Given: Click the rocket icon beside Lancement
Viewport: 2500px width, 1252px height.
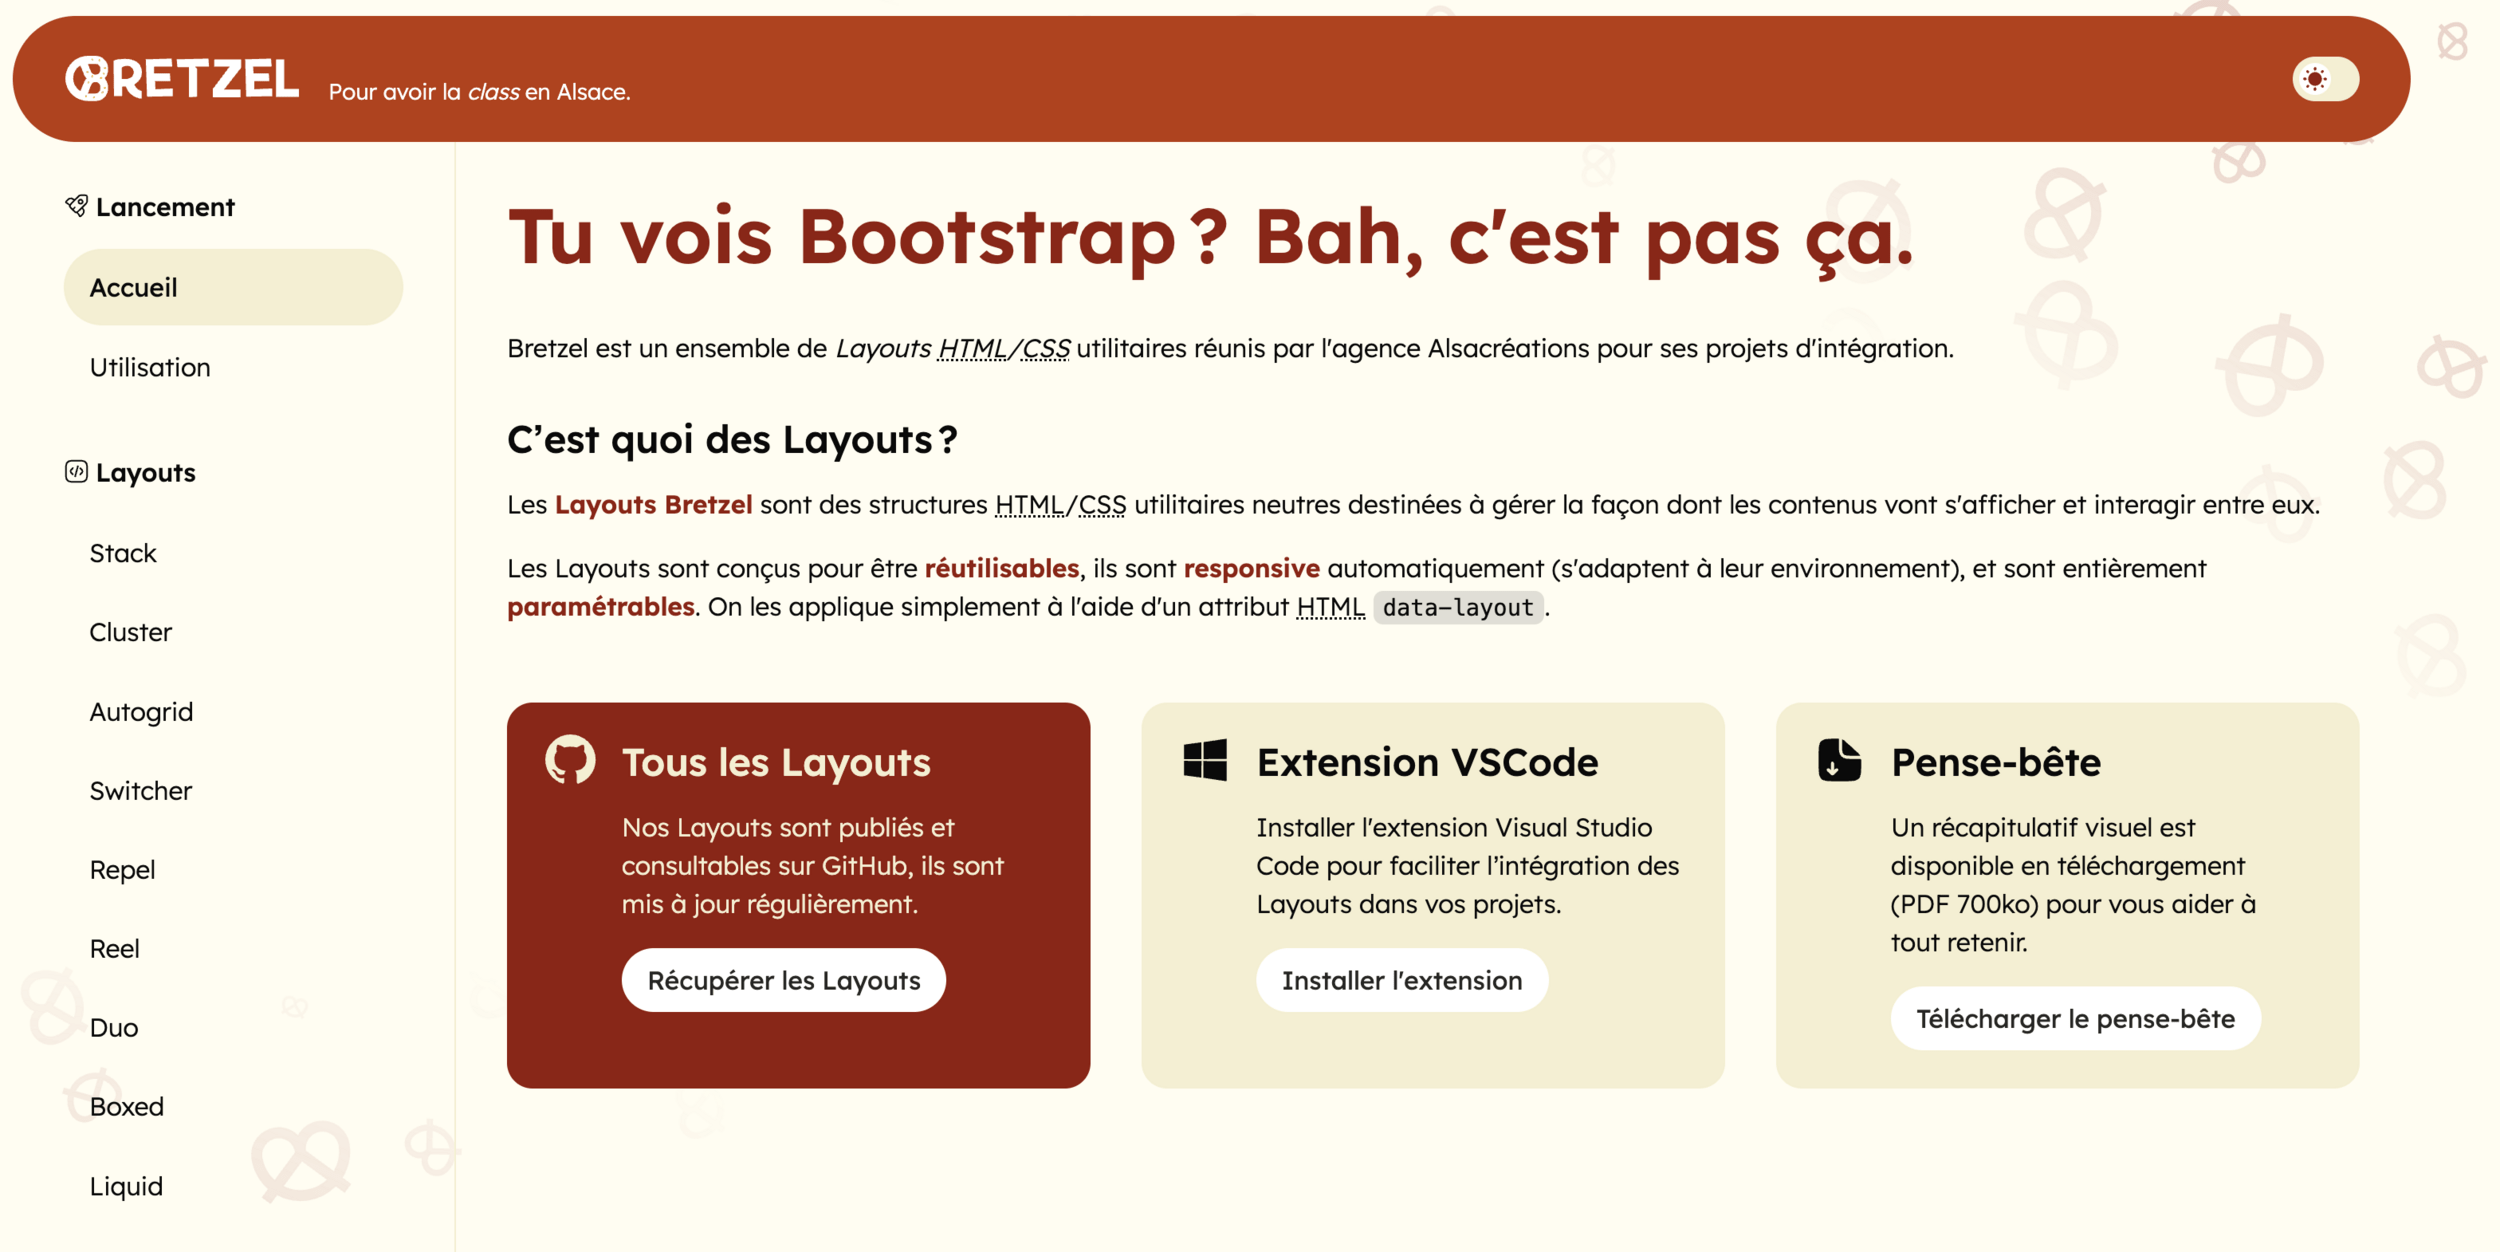Looking at the screenshot, I should tap(76, 206).
